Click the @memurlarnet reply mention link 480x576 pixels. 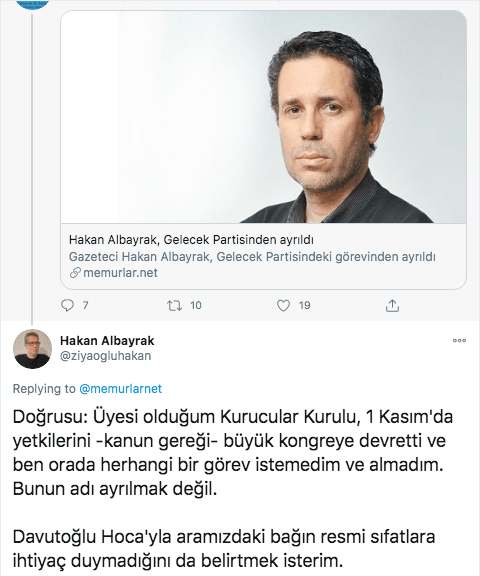(120, 389)
